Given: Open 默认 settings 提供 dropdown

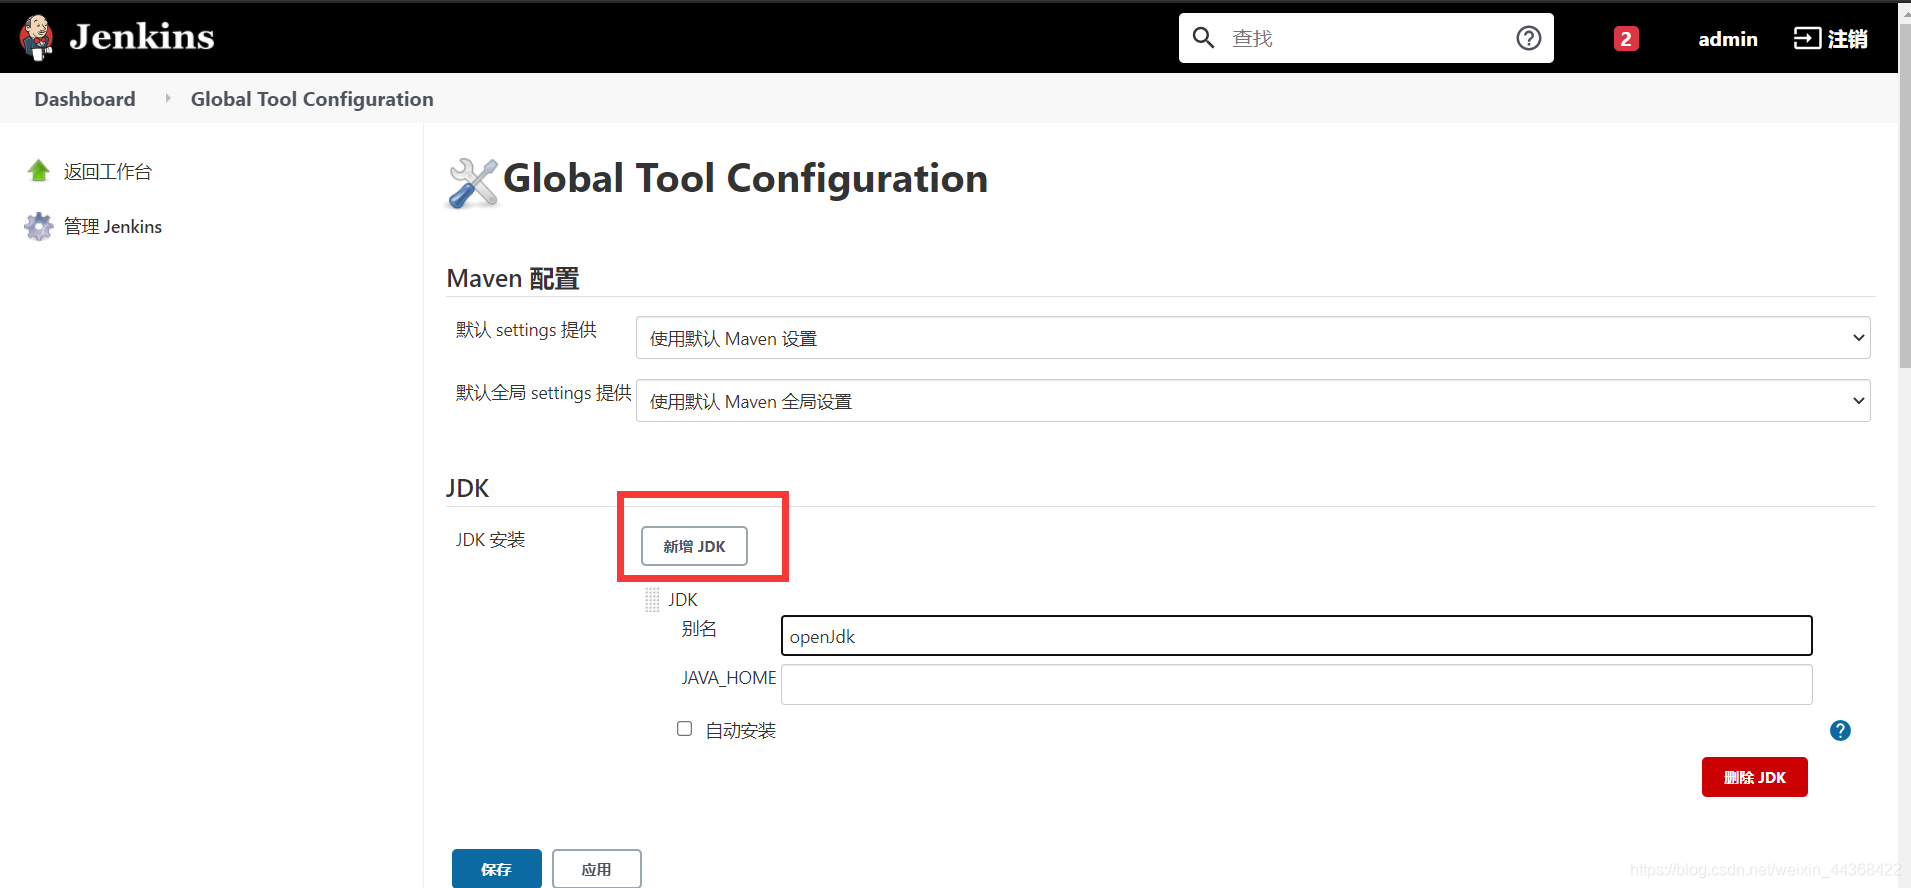Looking at the screenshot, I should click(1253, 338).
